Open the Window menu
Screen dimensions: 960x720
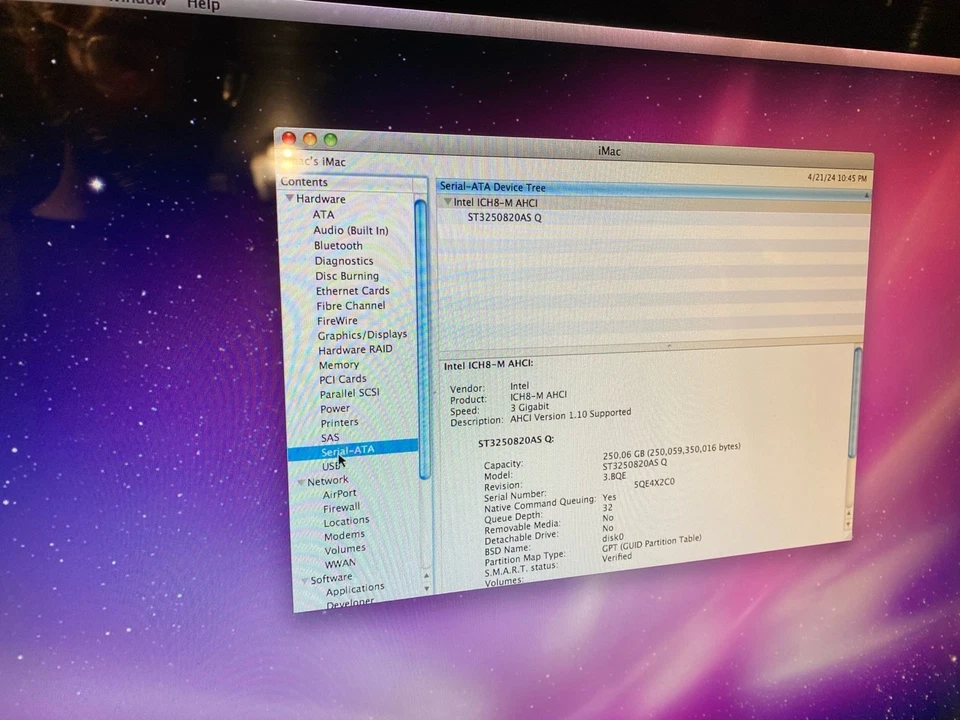[x=137, y=4]
